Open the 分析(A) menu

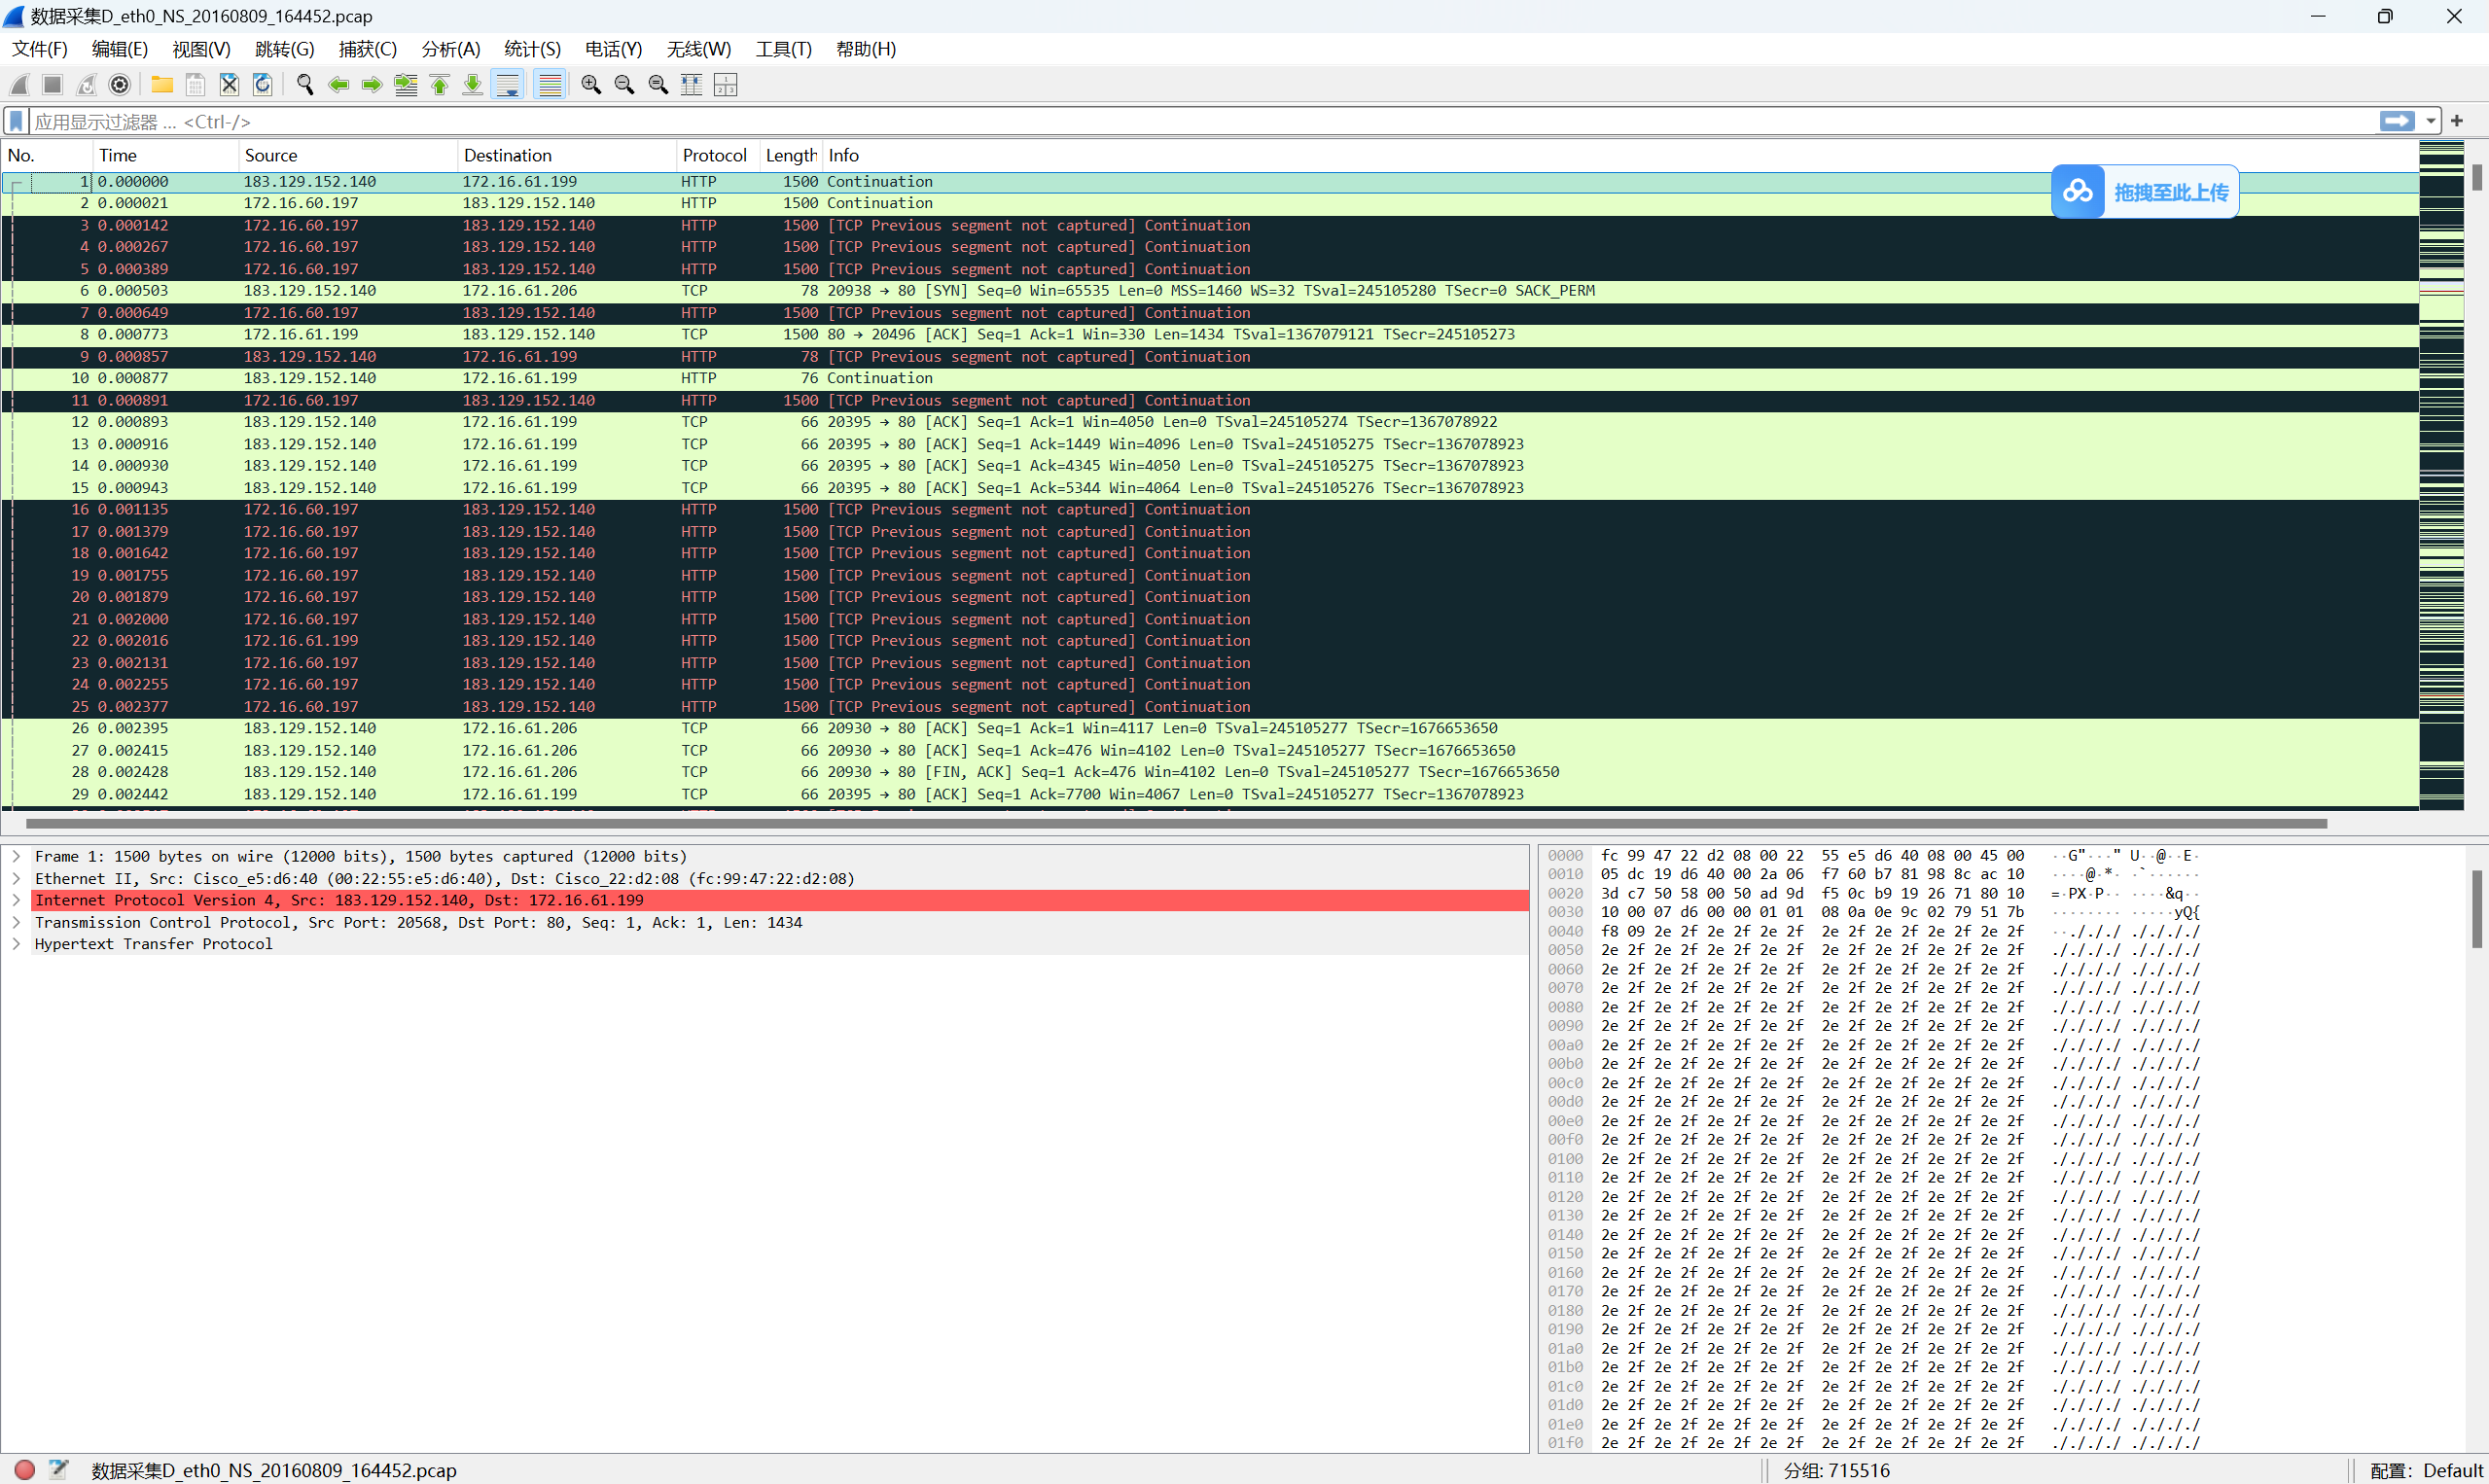(x=450, y=49)
